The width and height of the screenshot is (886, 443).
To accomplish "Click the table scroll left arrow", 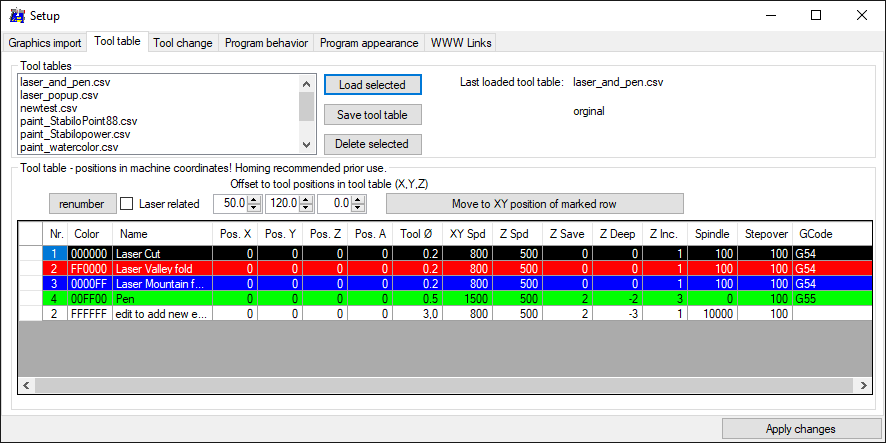I will click(x=26, y=385).
